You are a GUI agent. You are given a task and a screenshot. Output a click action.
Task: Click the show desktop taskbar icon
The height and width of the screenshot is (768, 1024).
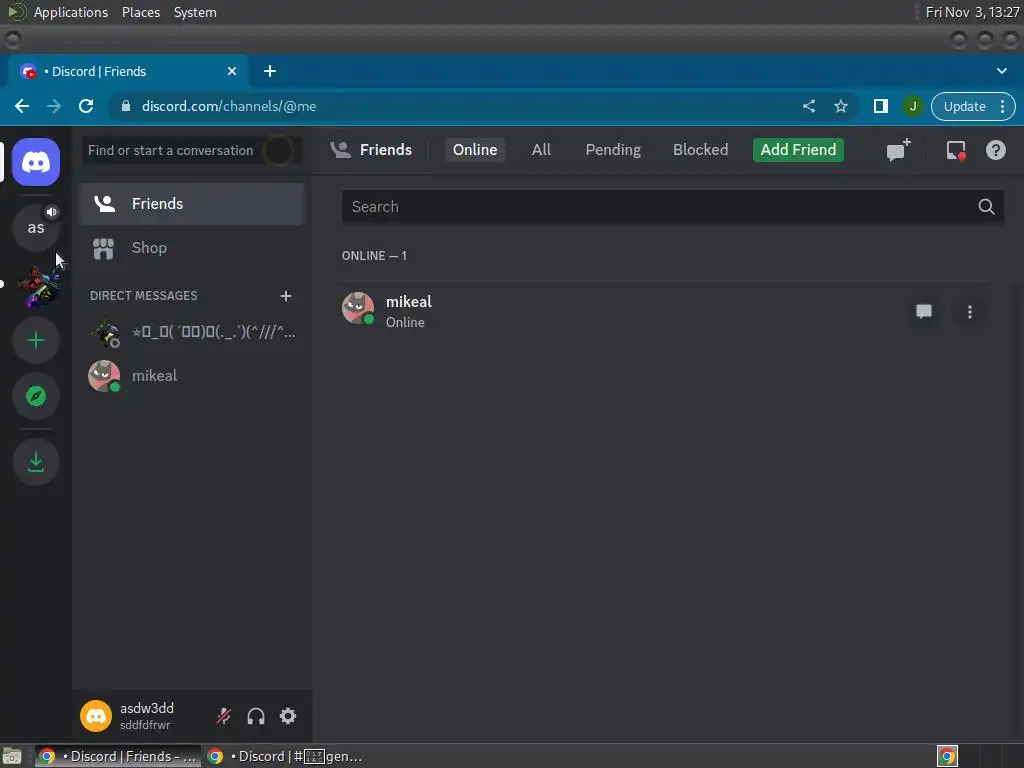point(12,756)
